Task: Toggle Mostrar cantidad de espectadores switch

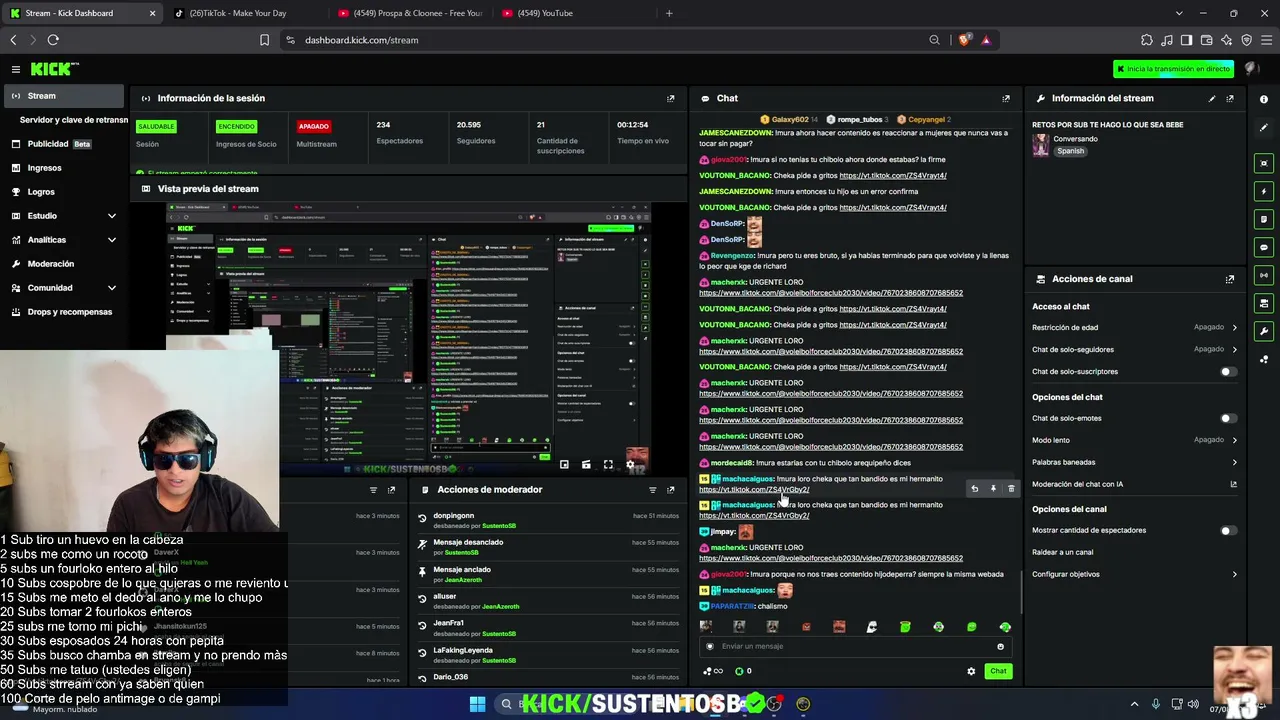Action: (x=1228, y=531)
